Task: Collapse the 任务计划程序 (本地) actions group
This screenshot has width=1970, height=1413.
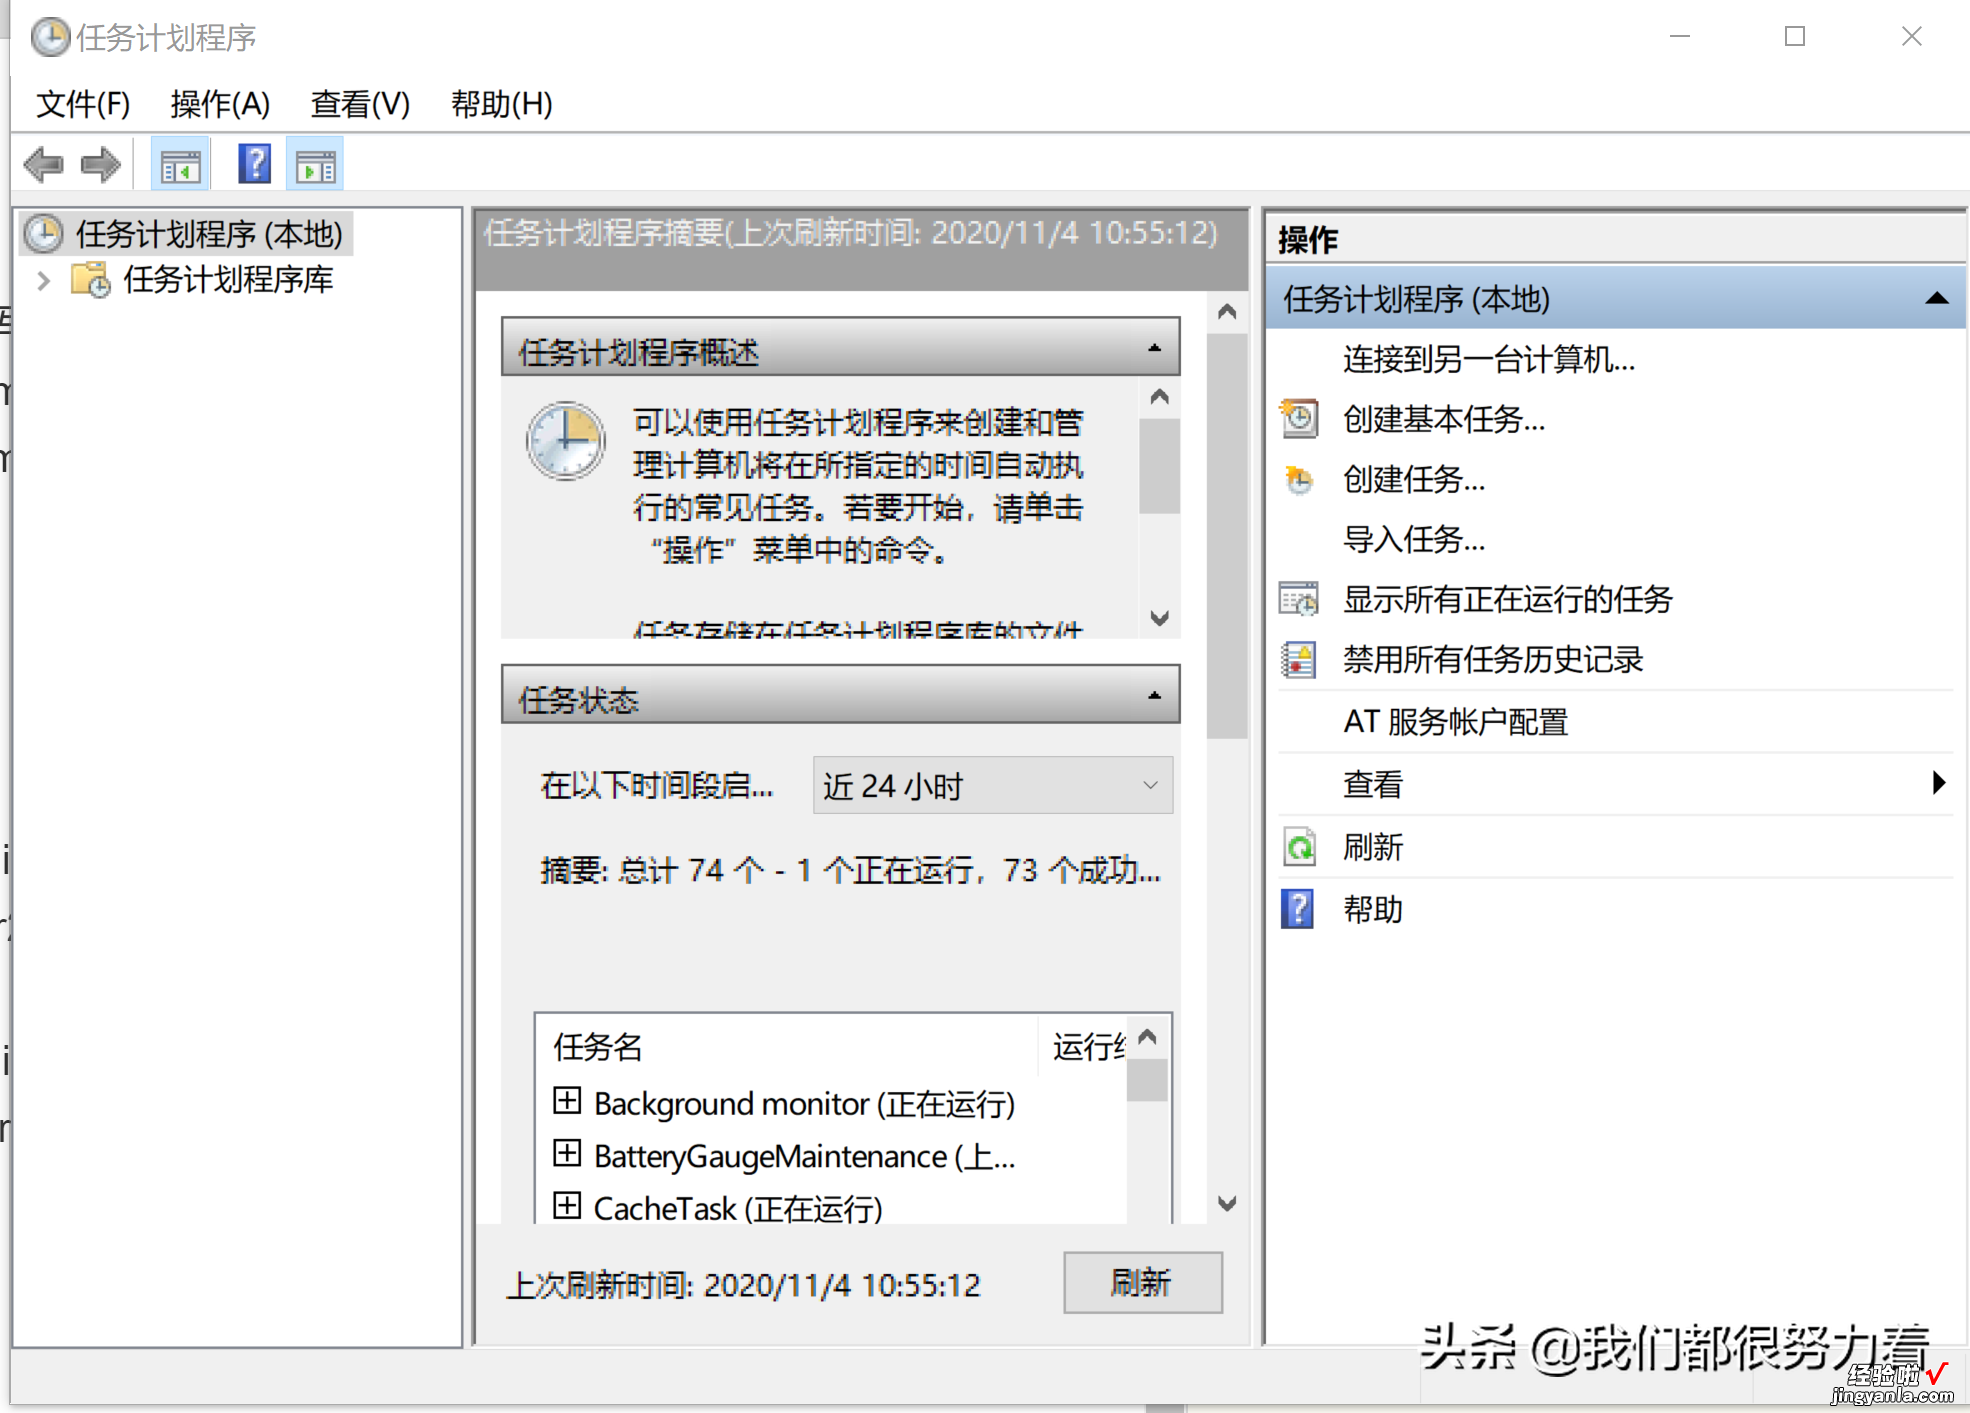Action: pos(1937,298)
